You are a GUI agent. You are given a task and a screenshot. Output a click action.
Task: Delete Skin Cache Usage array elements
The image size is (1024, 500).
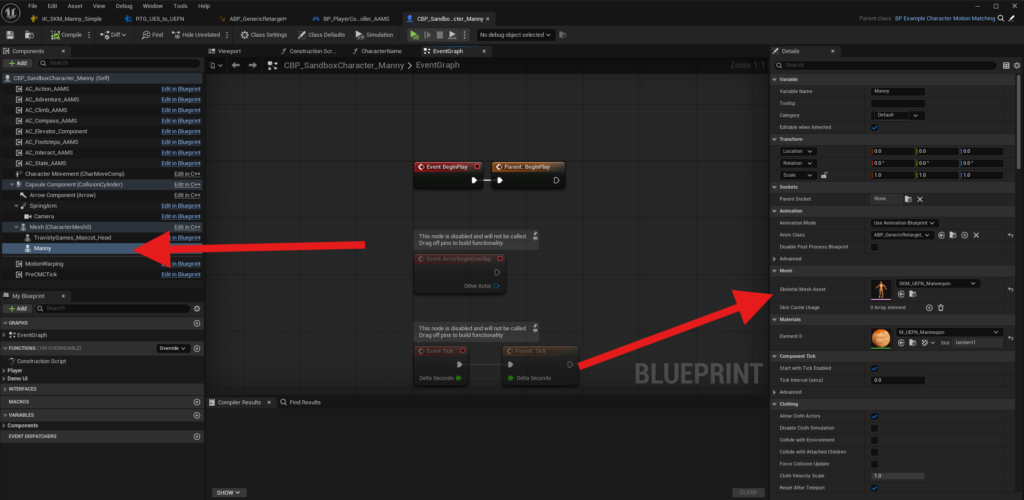tap(940, 308)
